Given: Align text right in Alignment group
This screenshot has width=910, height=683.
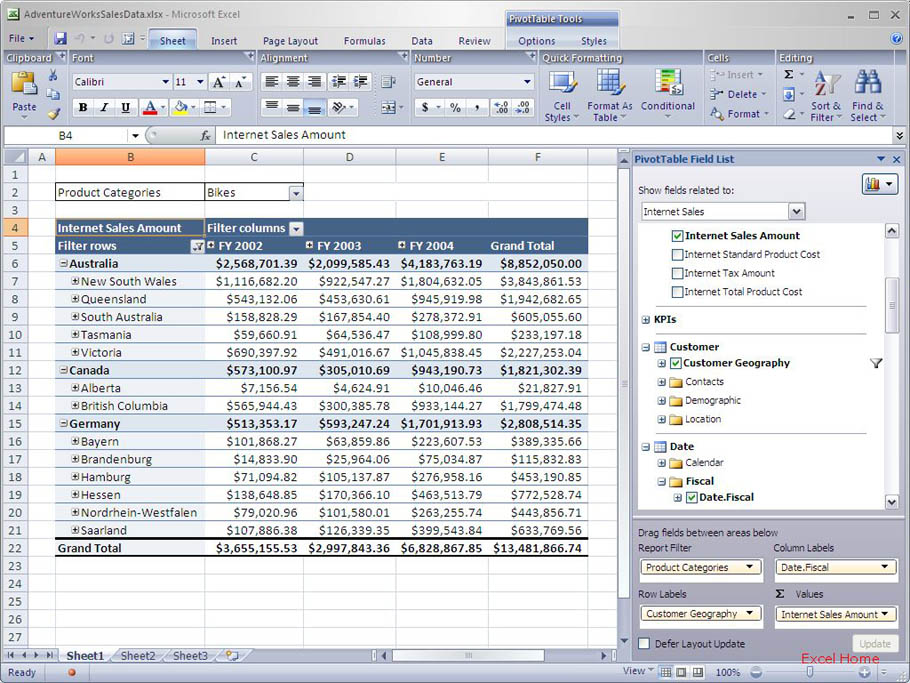Looking at the screenshot, I should coord(314,81).
